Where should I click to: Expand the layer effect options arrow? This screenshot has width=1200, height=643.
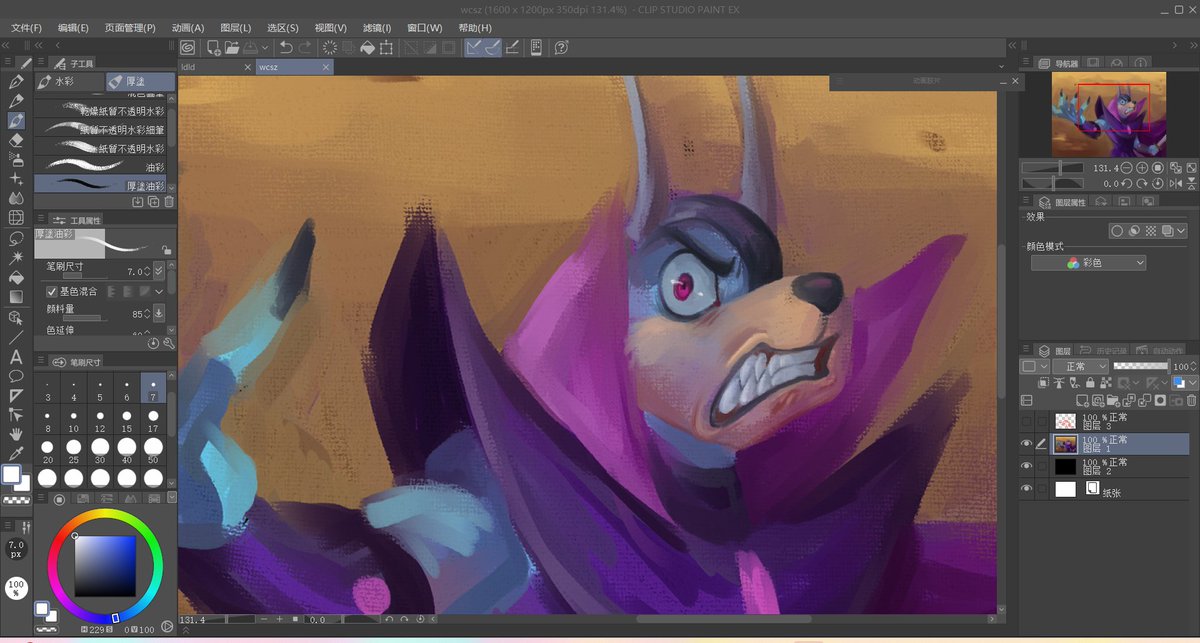click(x=1181, y=231)
